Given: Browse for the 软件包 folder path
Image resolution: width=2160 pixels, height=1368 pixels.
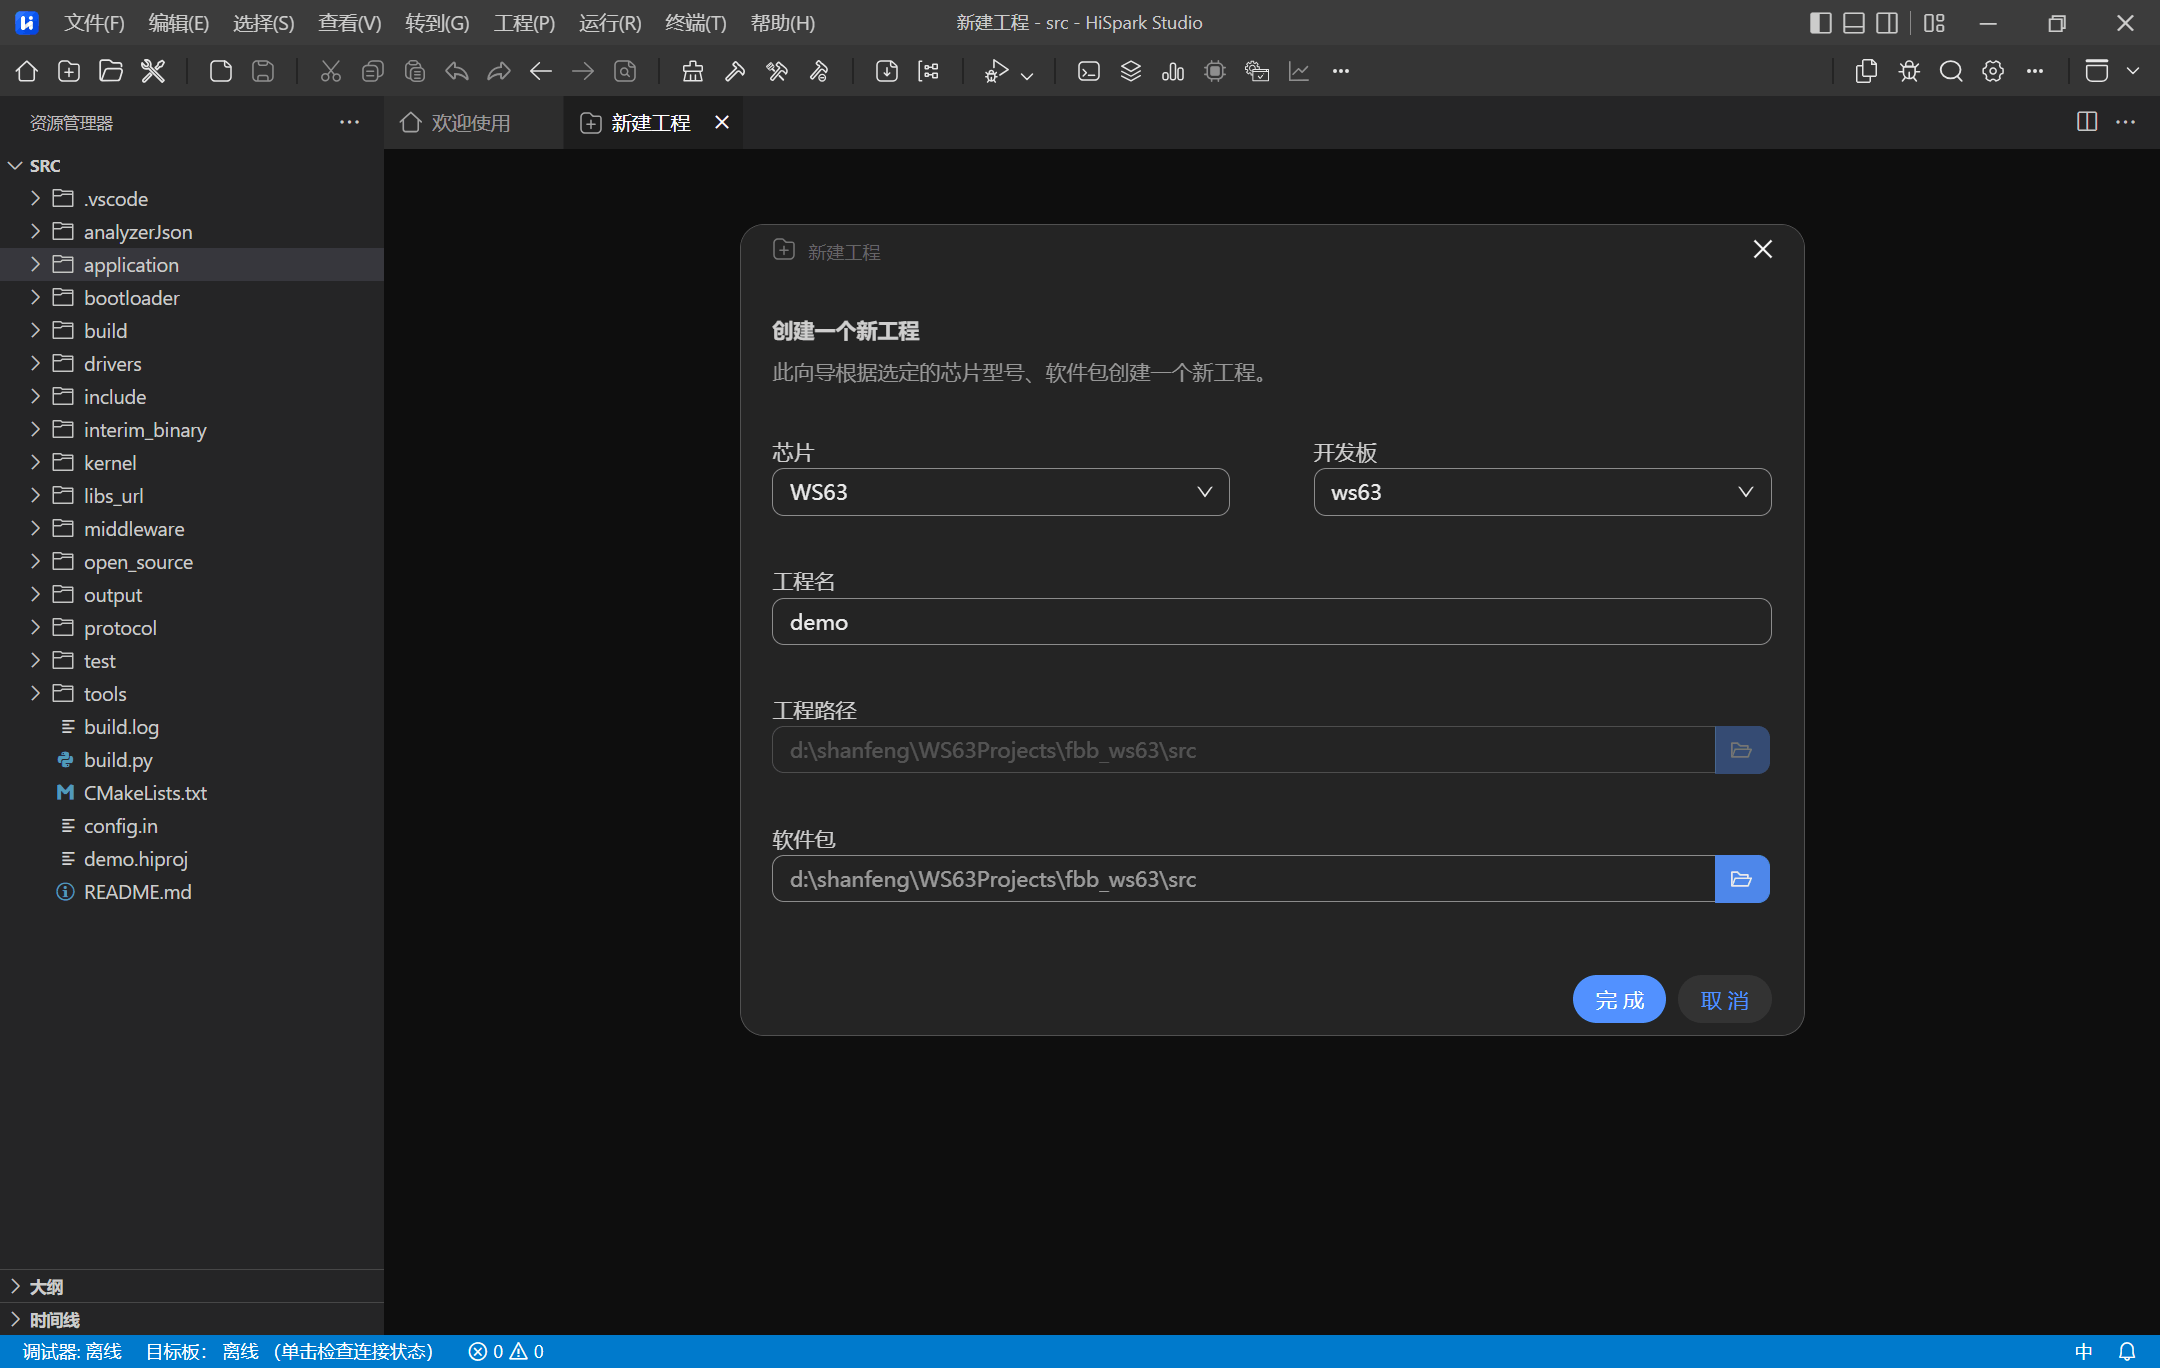Looking at the screenshot, I should [x=1741, y=879].
